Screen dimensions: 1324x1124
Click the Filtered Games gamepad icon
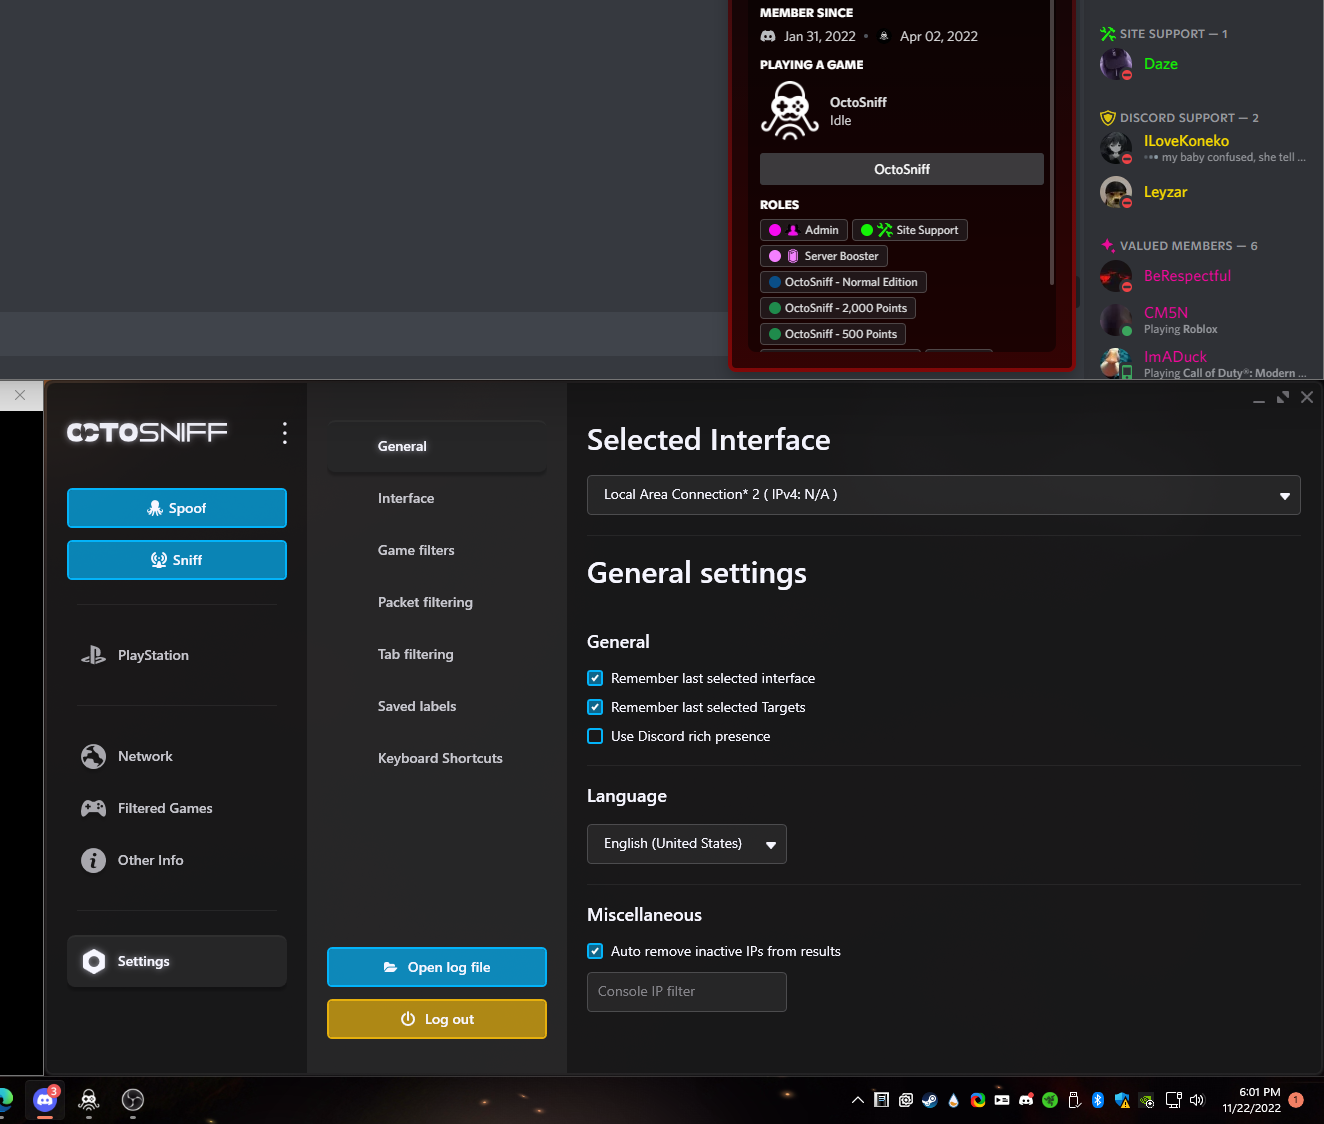tap(93, 808)
